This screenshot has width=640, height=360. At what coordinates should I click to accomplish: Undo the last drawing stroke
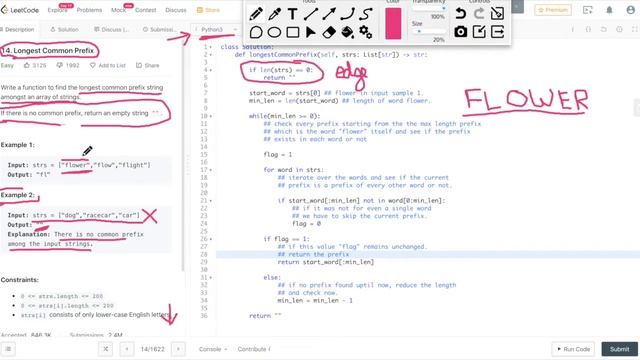click(x=460, y=13)
